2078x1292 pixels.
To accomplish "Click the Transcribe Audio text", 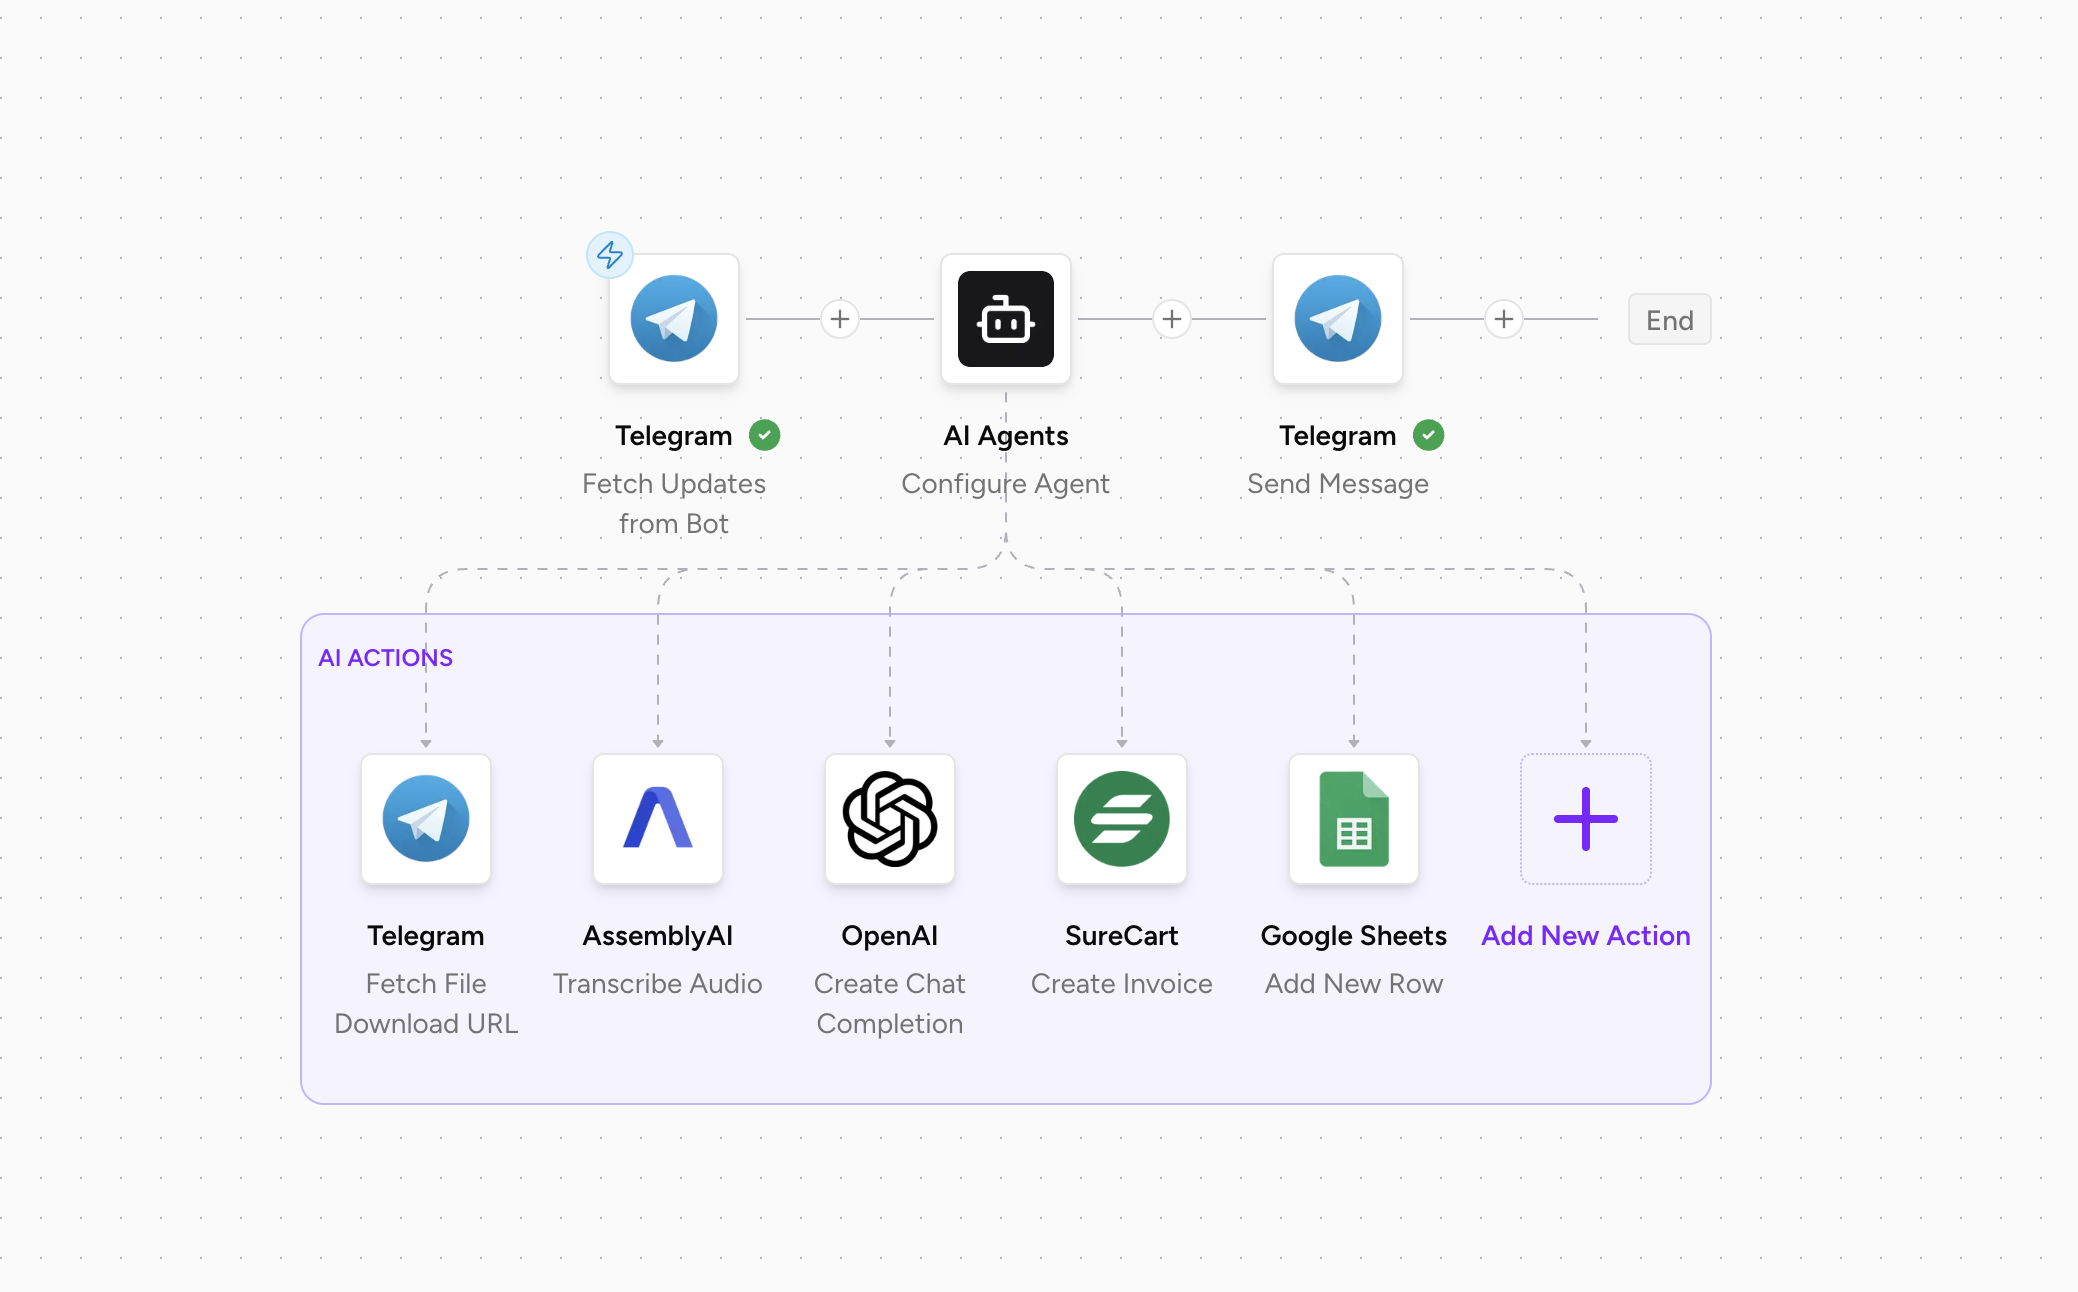I will click(658, 984).
